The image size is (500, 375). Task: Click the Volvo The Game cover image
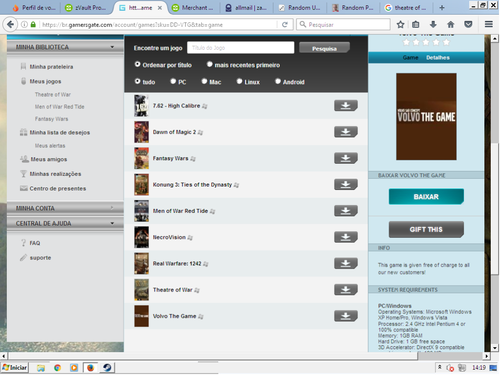tap(426, 117)
